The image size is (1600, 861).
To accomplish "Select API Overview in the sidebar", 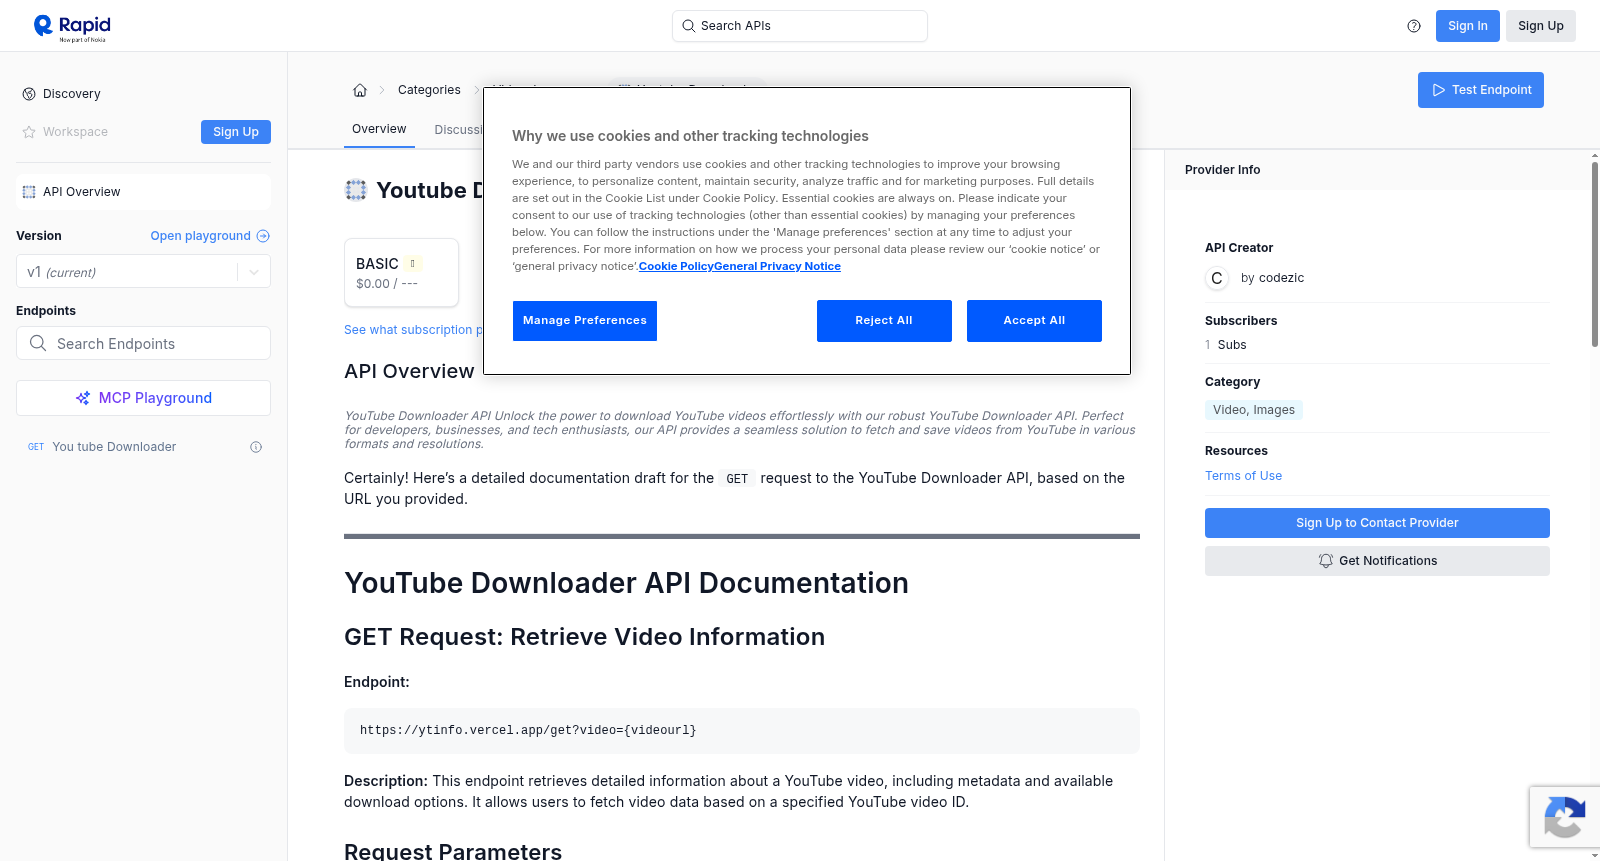I will pos(143,192).
